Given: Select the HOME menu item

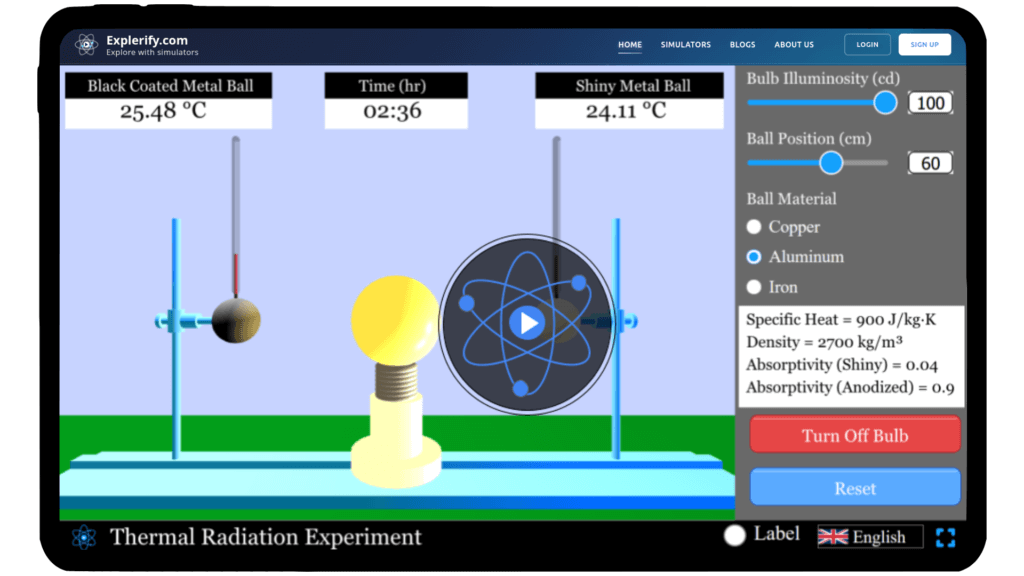Looking at the screenshot, I should point(630,44).
